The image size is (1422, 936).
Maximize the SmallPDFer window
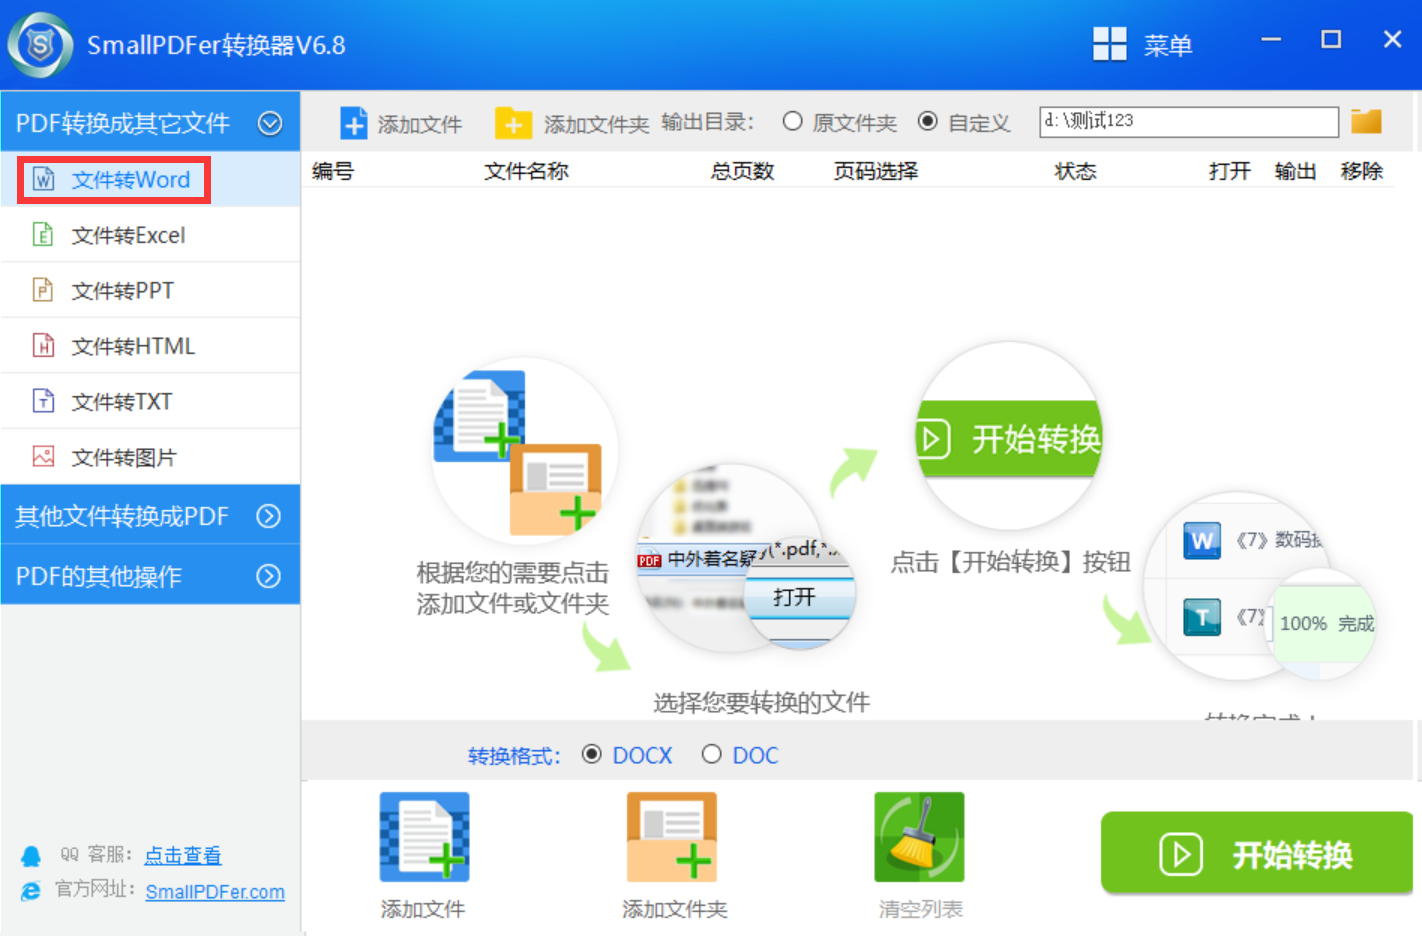pos(1331,40)
